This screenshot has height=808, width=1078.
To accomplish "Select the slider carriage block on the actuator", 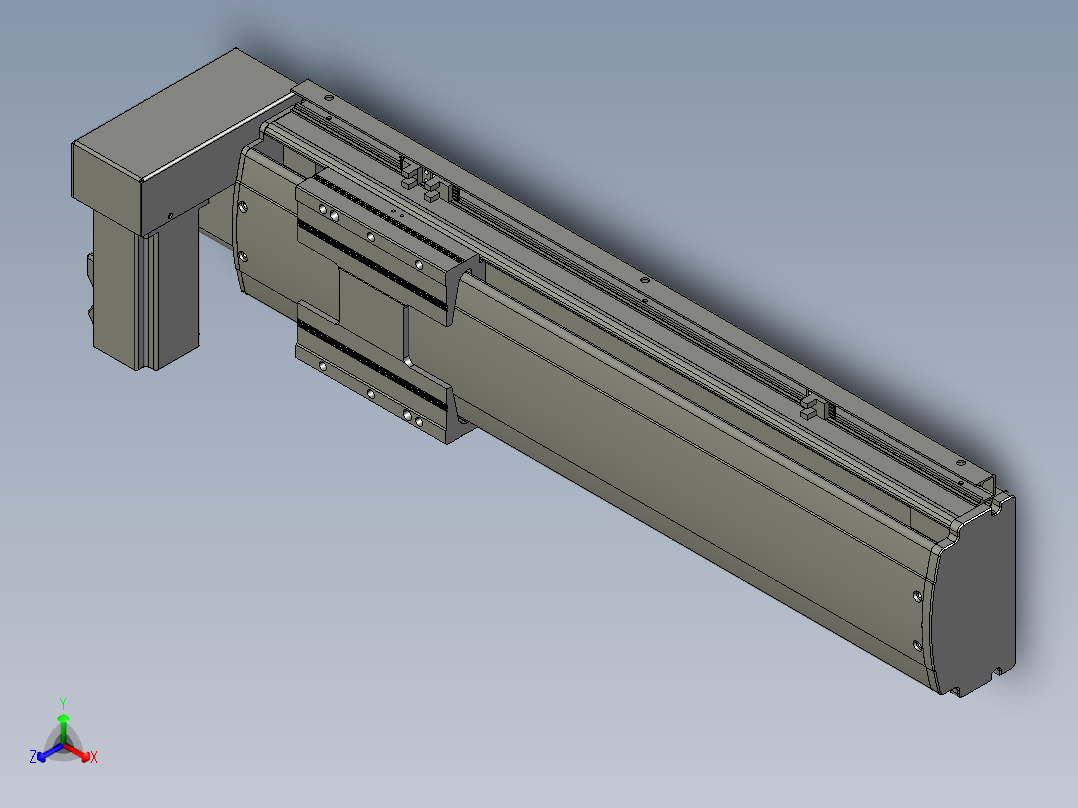I will coord(387,306).
